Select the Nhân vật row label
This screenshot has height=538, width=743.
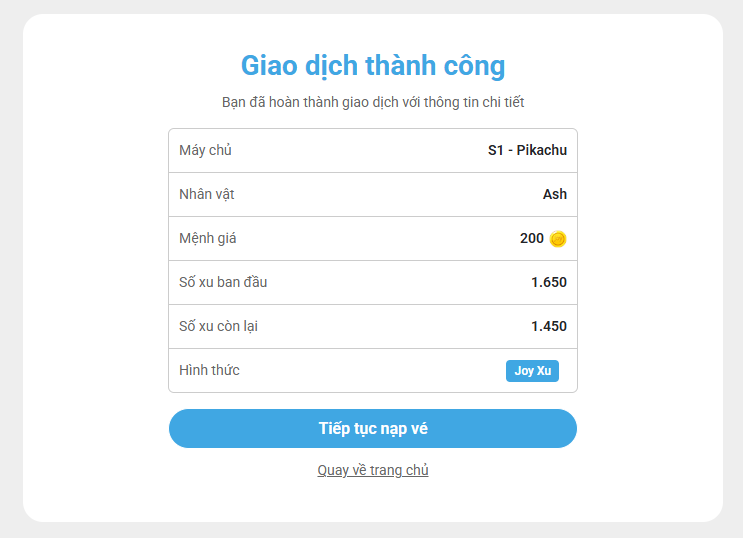point(207,194)
